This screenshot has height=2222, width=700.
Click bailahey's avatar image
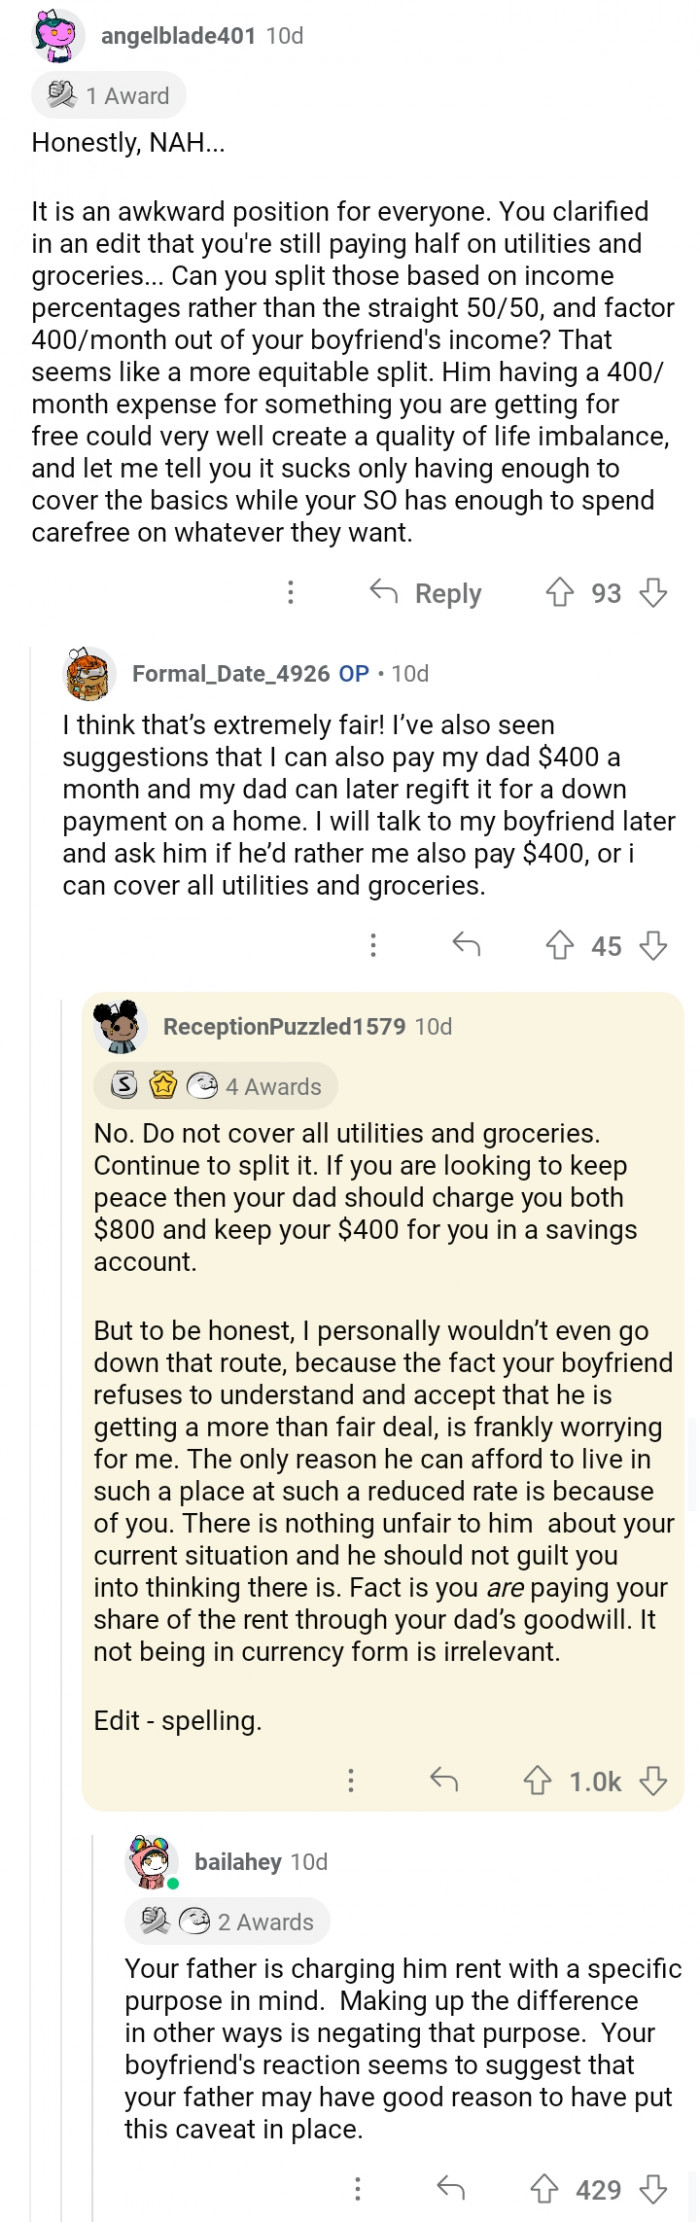pos(150,1862)
